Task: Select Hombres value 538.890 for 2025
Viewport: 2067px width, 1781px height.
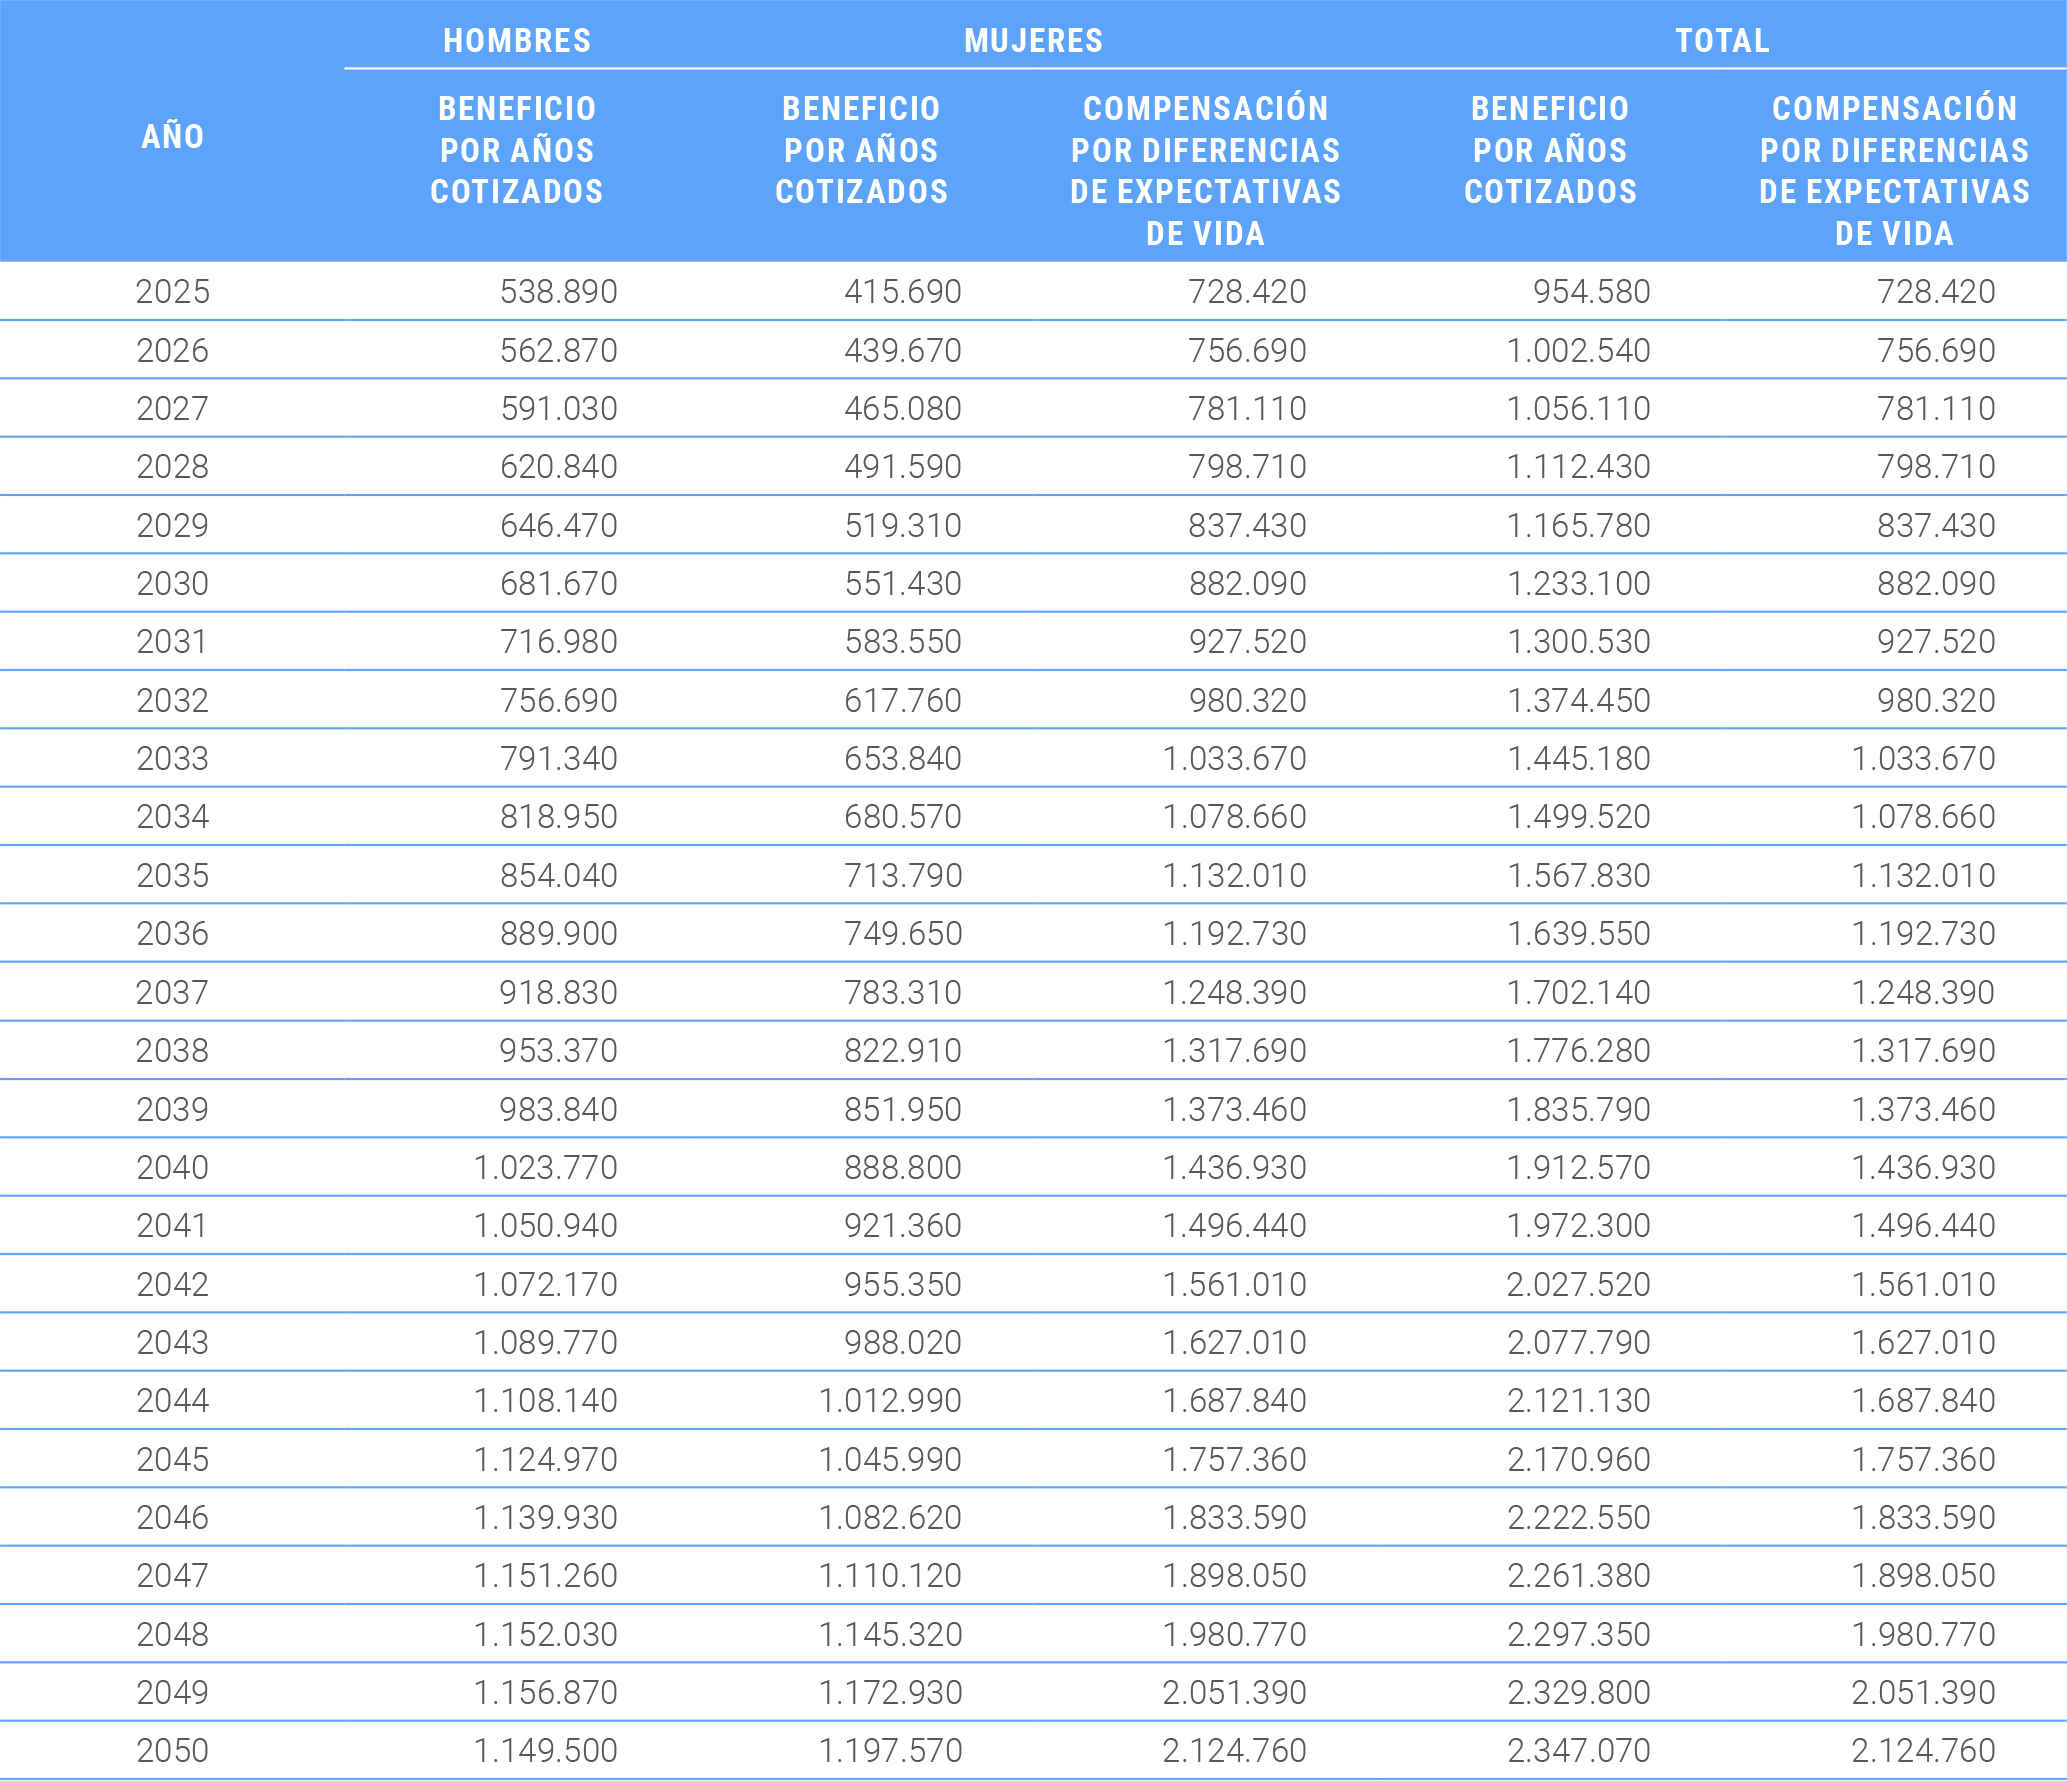Action: pos(558,291)
